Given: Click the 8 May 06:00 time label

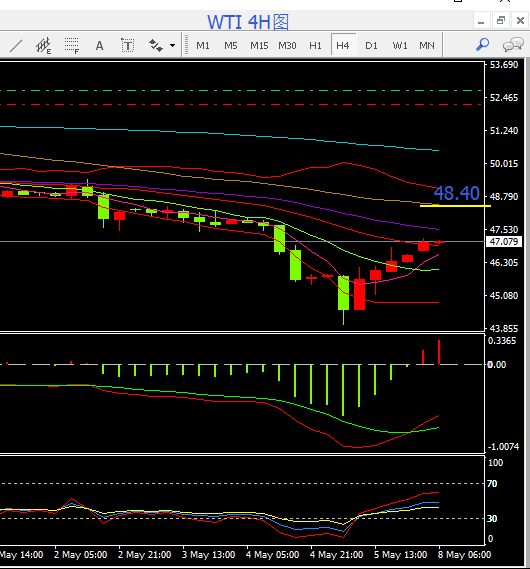Looking at the screenshot, I should point(464,555).
